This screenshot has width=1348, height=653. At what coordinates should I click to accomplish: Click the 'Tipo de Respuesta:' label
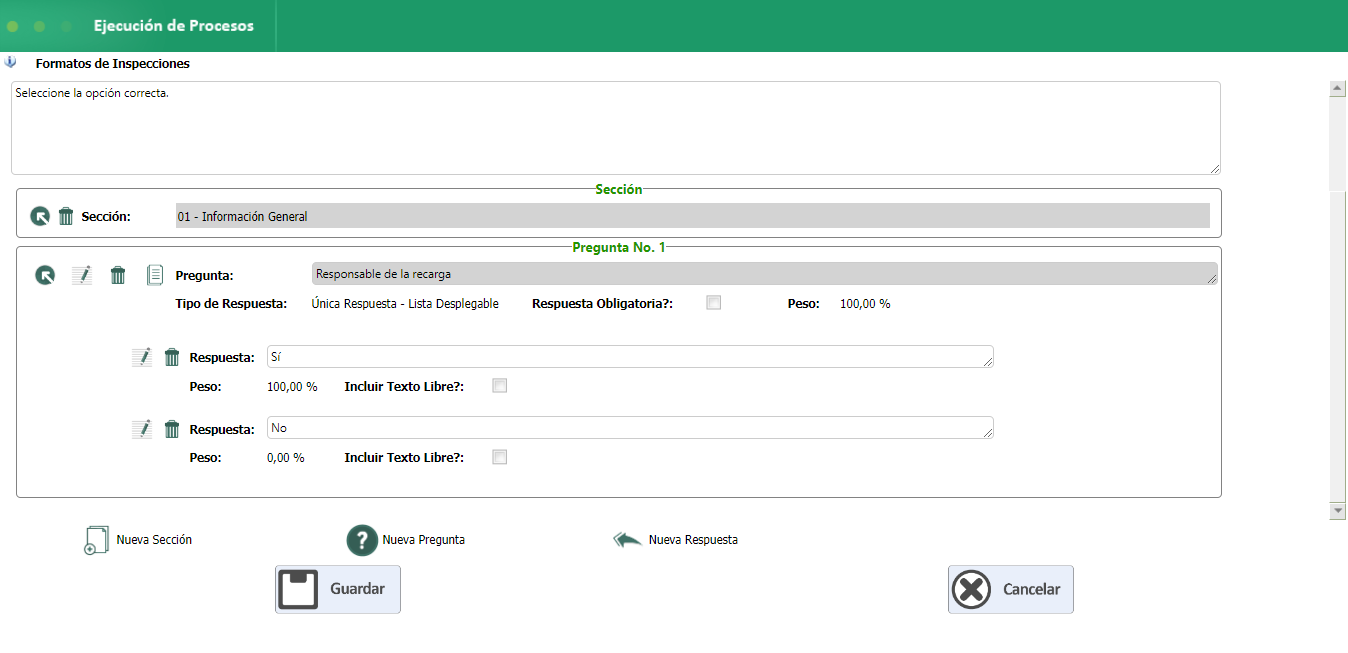[x=232, y=304]
